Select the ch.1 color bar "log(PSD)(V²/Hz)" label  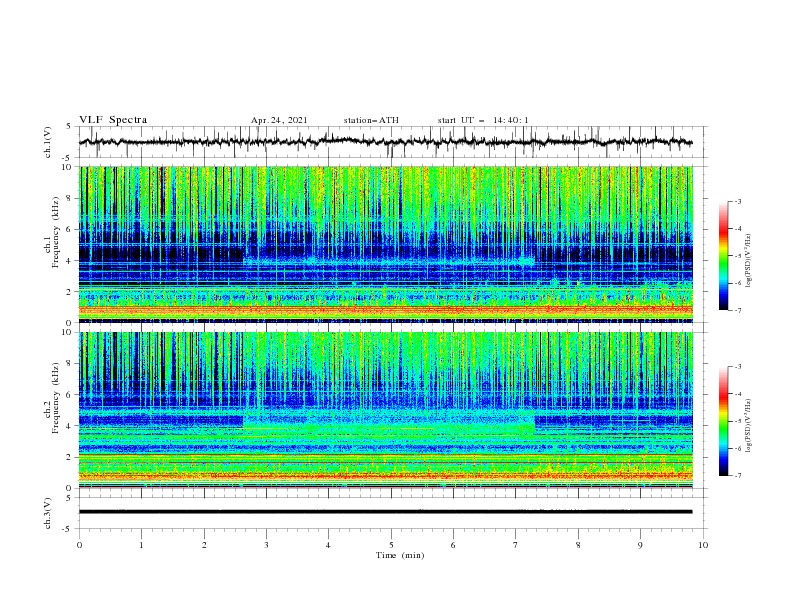pos(749,261)
